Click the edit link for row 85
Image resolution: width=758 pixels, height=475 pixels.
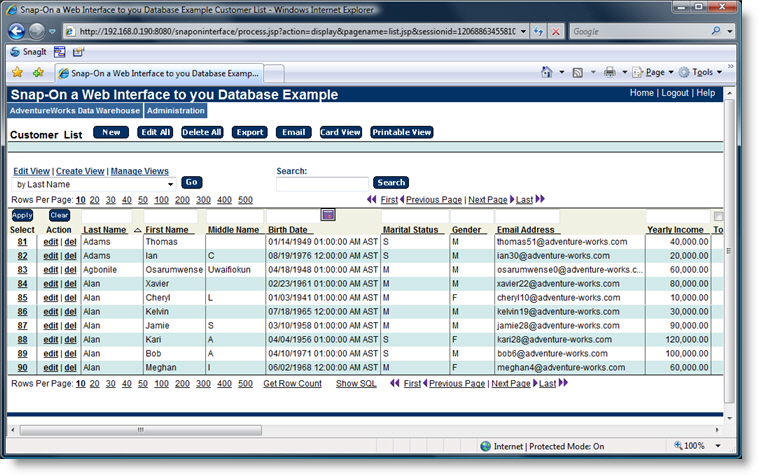50,298
